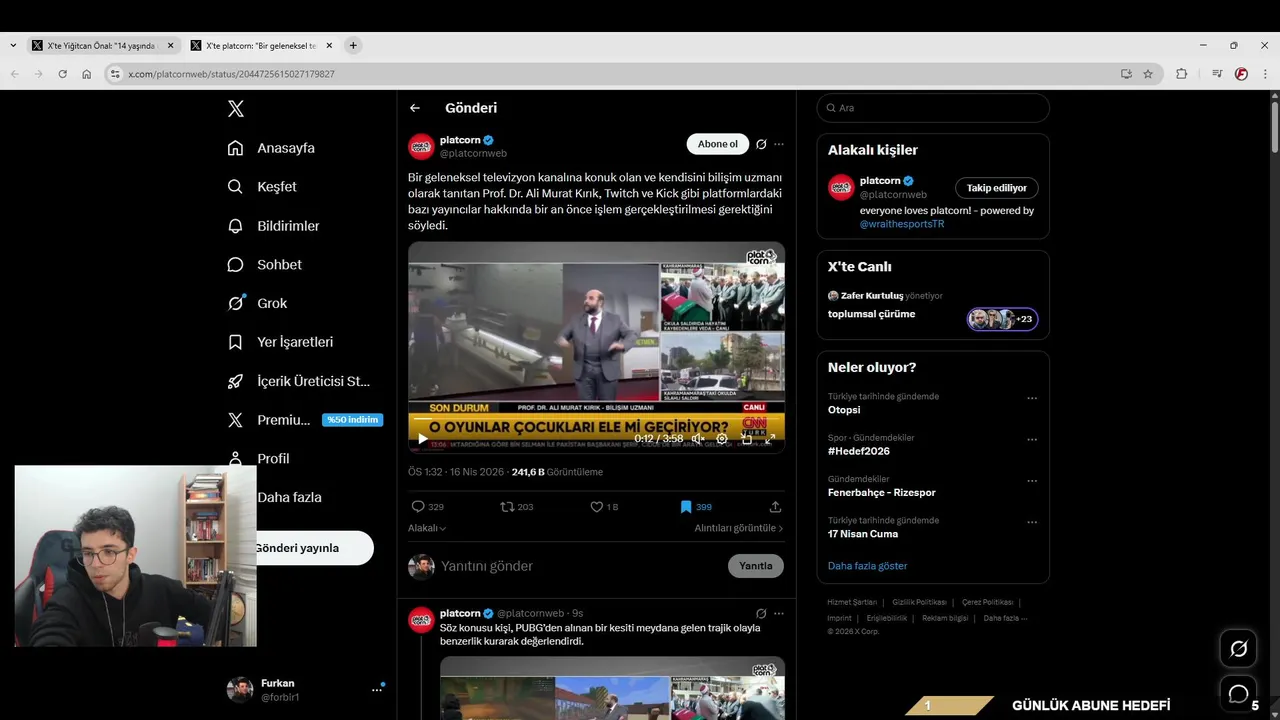Go back using the Gönderi arrow

coord(415,108)
